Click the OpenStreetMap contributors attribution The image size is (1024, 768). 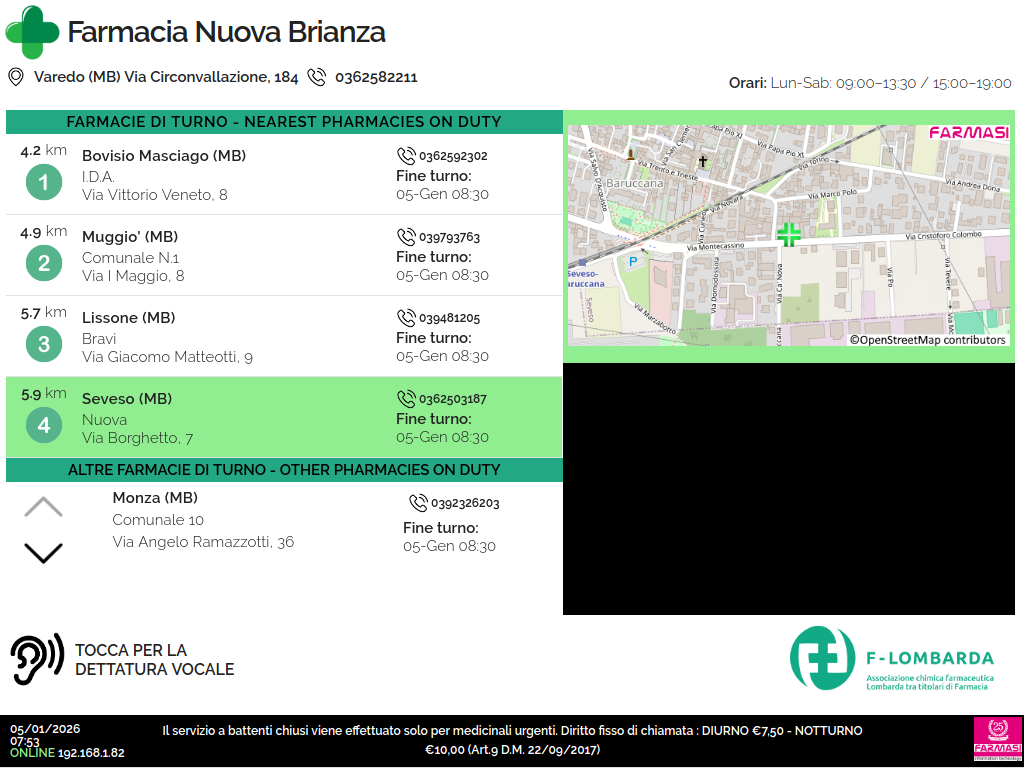(x=928, y=340)
